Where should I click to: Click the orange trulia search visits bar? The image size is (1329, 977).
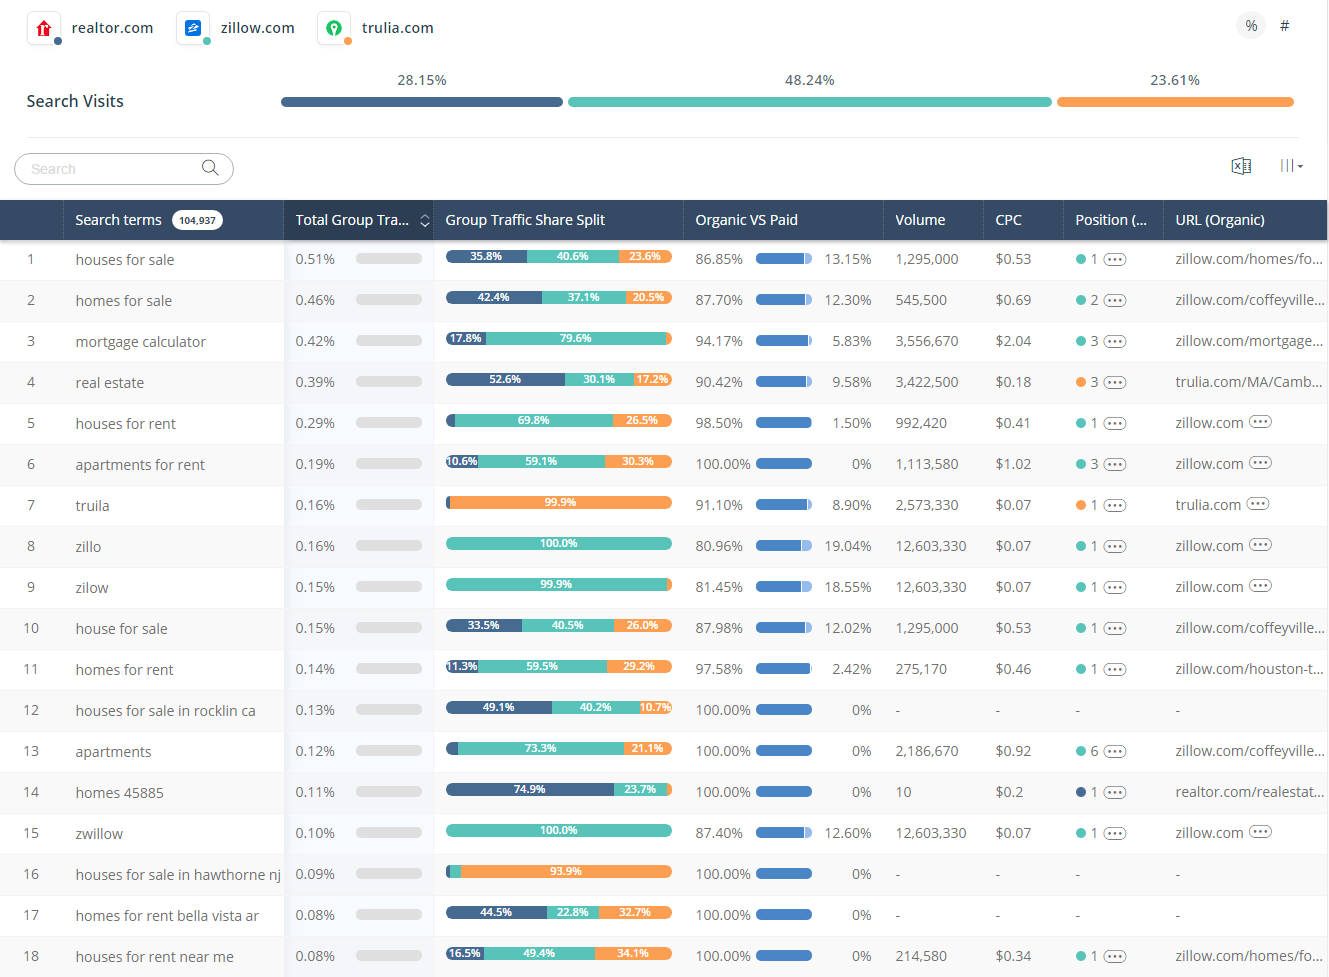click(1174, 102)
